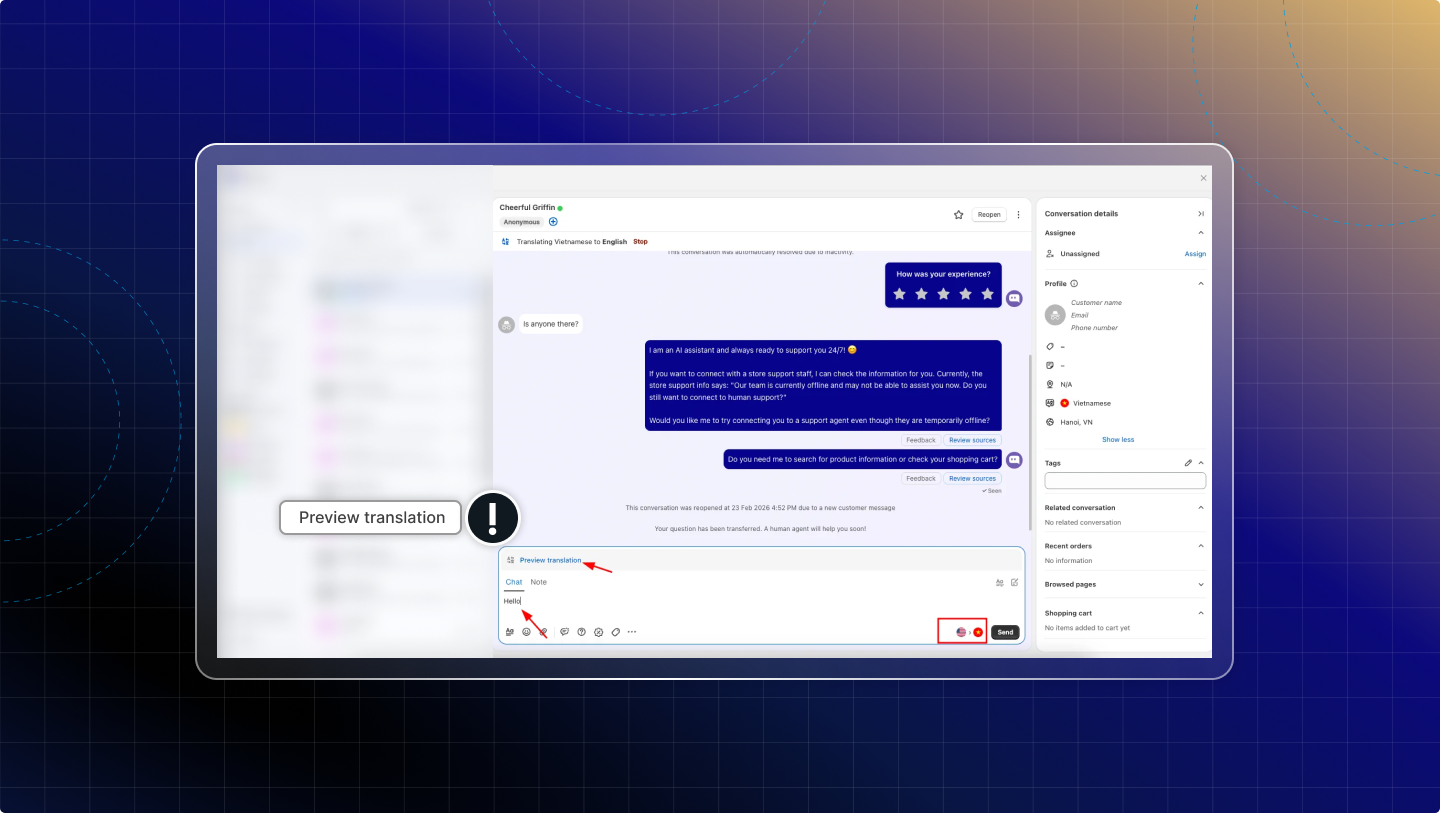Screen dimensions: 1440x813
Task: Click the Tags input field
Action: click(1125, 481)
